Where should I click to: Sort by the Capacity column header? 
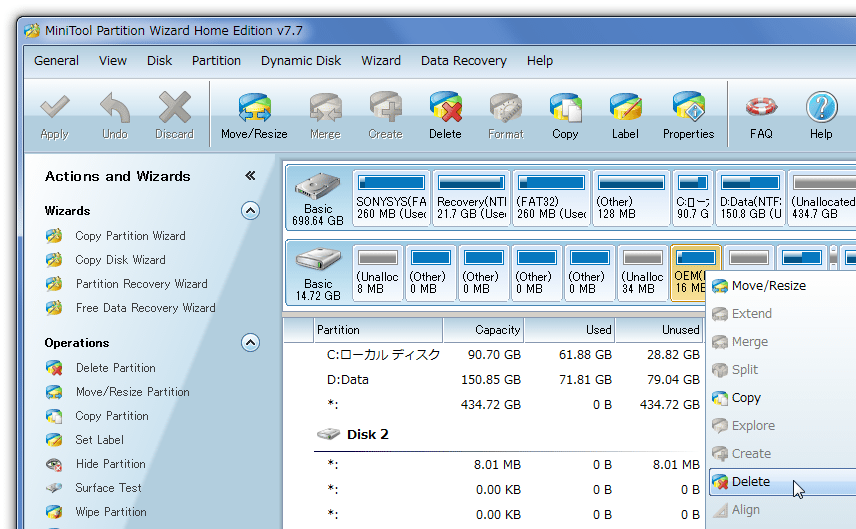[x=484, y=330]
